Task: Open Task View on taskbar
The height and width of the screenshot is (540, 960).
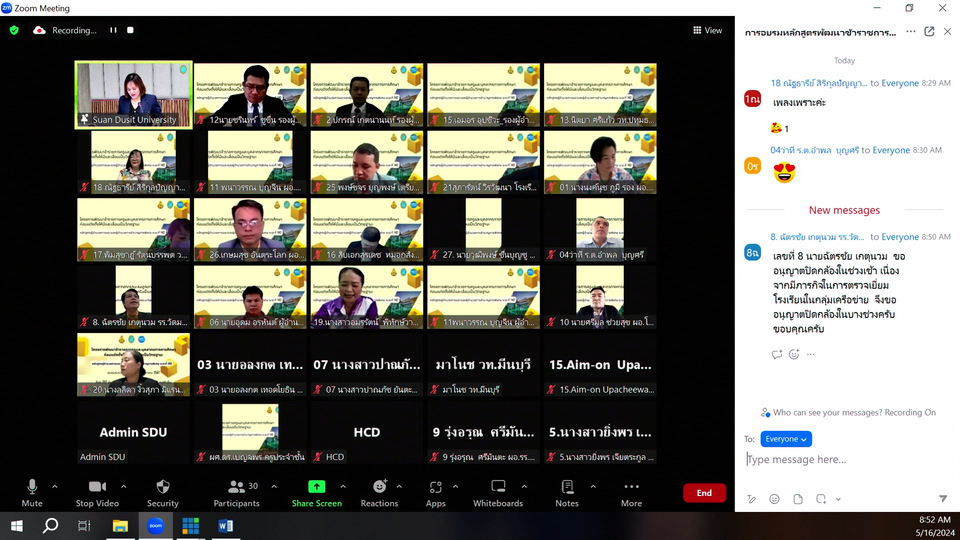Action: pos(84,526)
